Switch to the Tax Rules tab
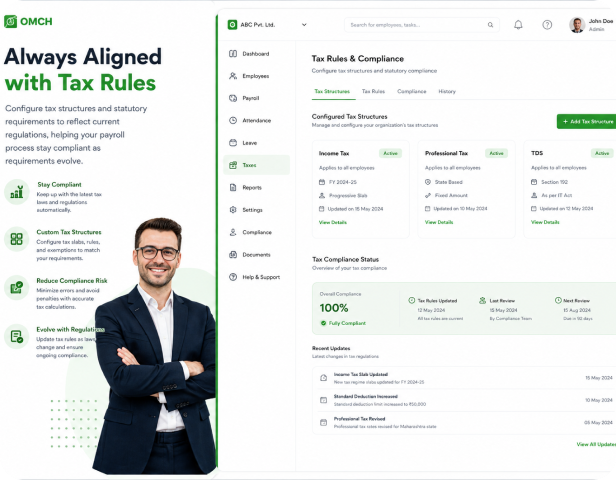This screenshot has width=616, height=480. tap(373, 92)
